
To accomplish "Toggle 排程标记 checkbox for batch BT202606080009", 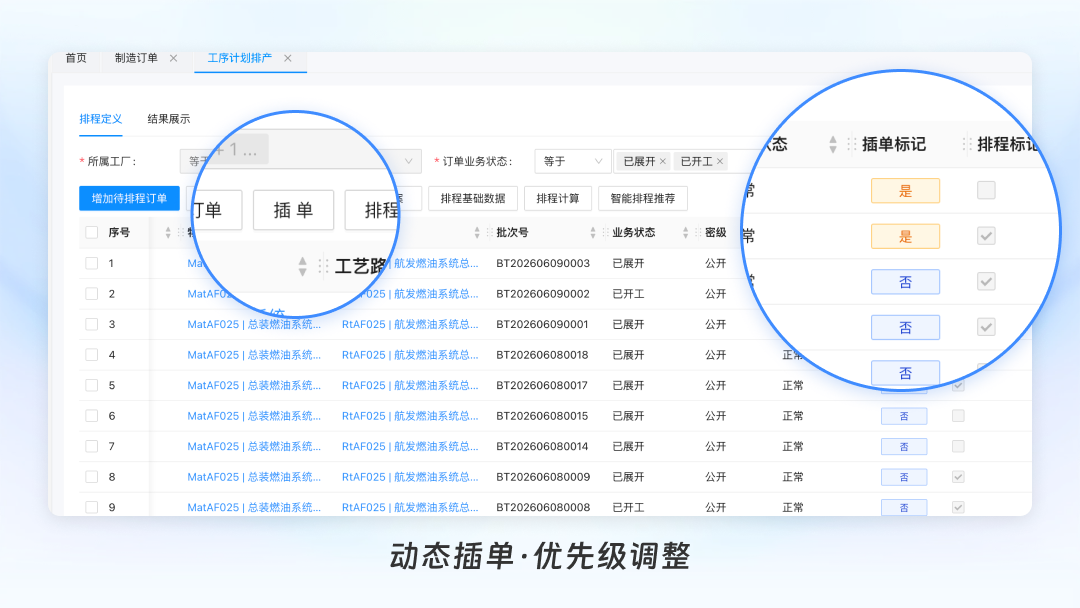I will pyautogui.click(x=958, y=477).
